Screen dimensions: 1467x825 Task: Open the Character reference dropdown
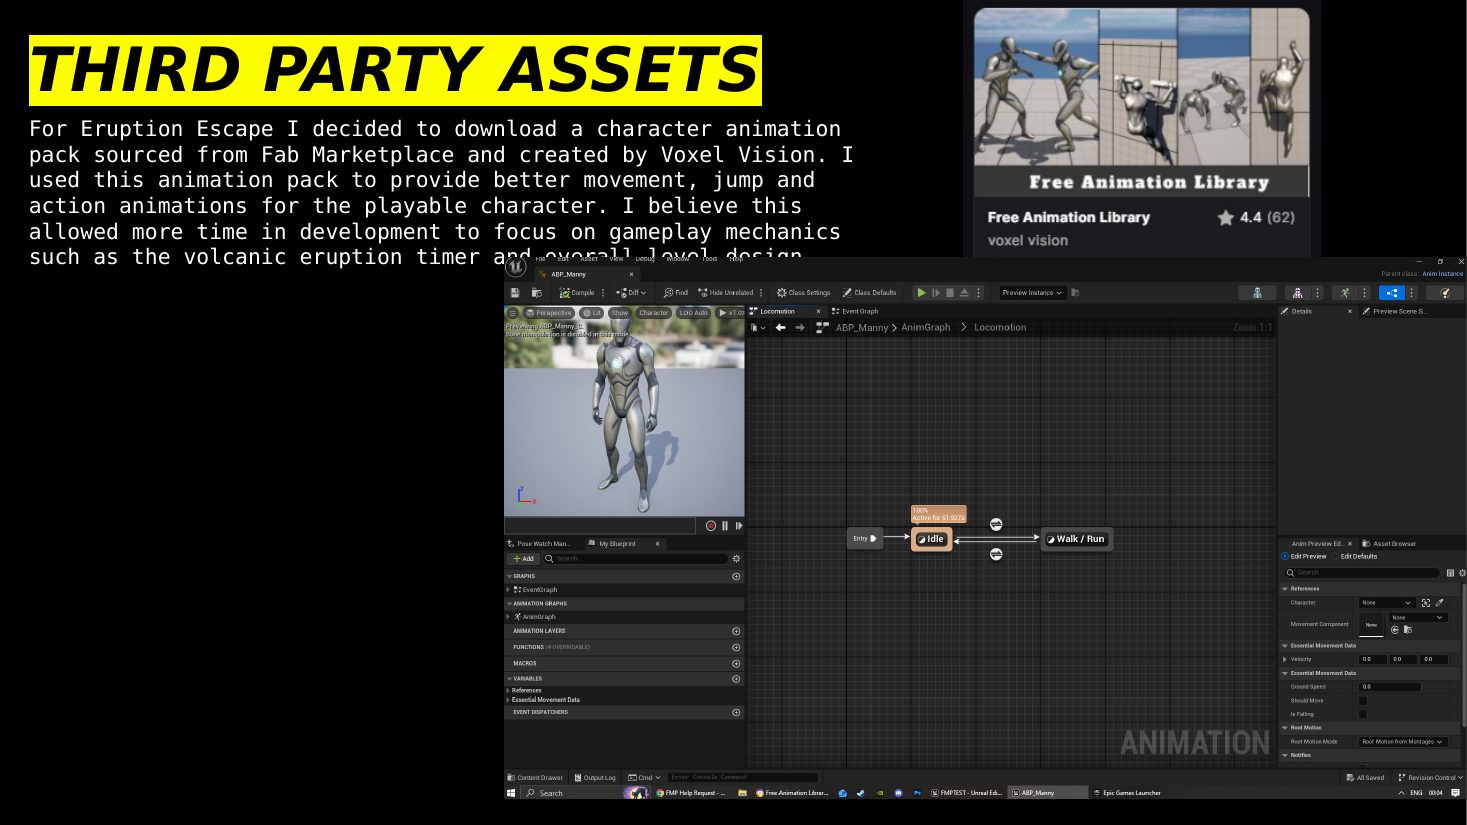(x=1386, y=603)
